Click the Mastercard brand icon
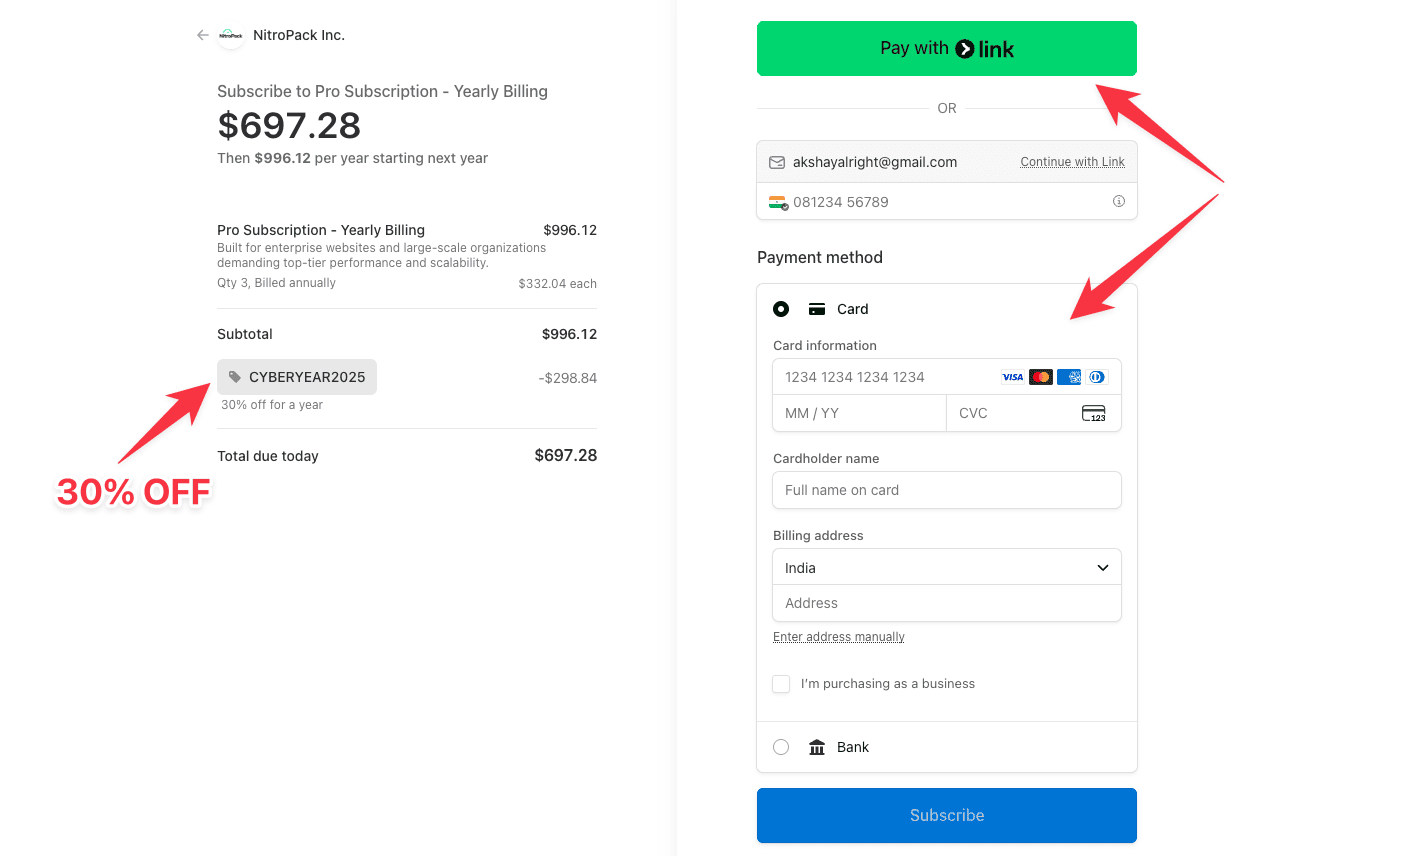Image resolution: width=1415 pixels, height=856 pixels. coord(1040,377)
